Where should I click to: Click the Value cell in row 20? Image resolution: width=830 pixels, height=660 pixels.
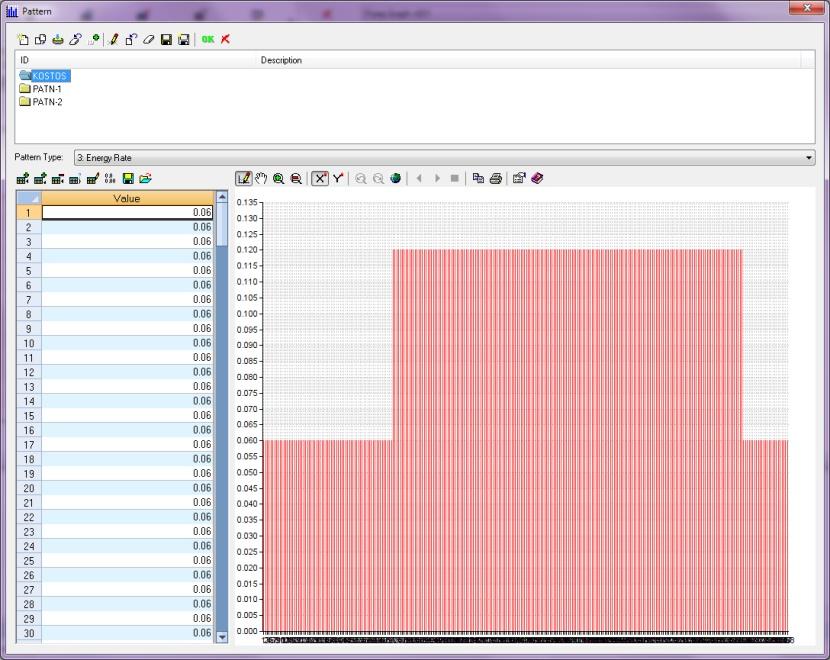click(127, 488)
